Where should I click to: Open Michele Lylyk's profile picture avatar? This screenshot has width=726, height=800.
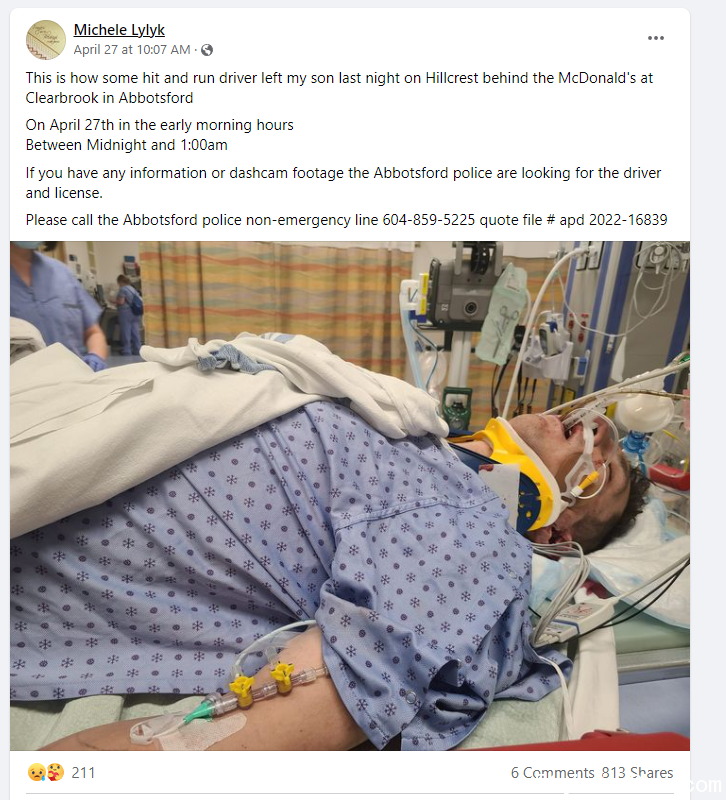tap(46, 40)
